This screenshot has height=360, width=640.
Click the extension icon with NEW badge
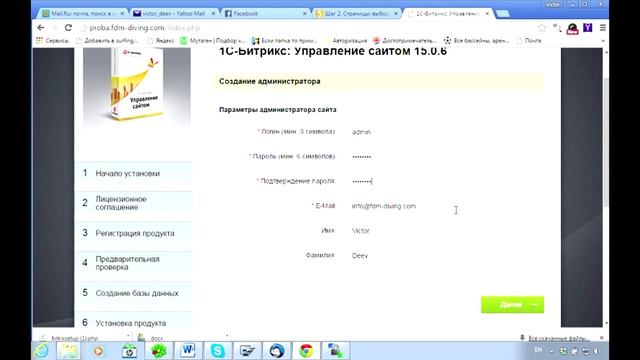point(572,29)
